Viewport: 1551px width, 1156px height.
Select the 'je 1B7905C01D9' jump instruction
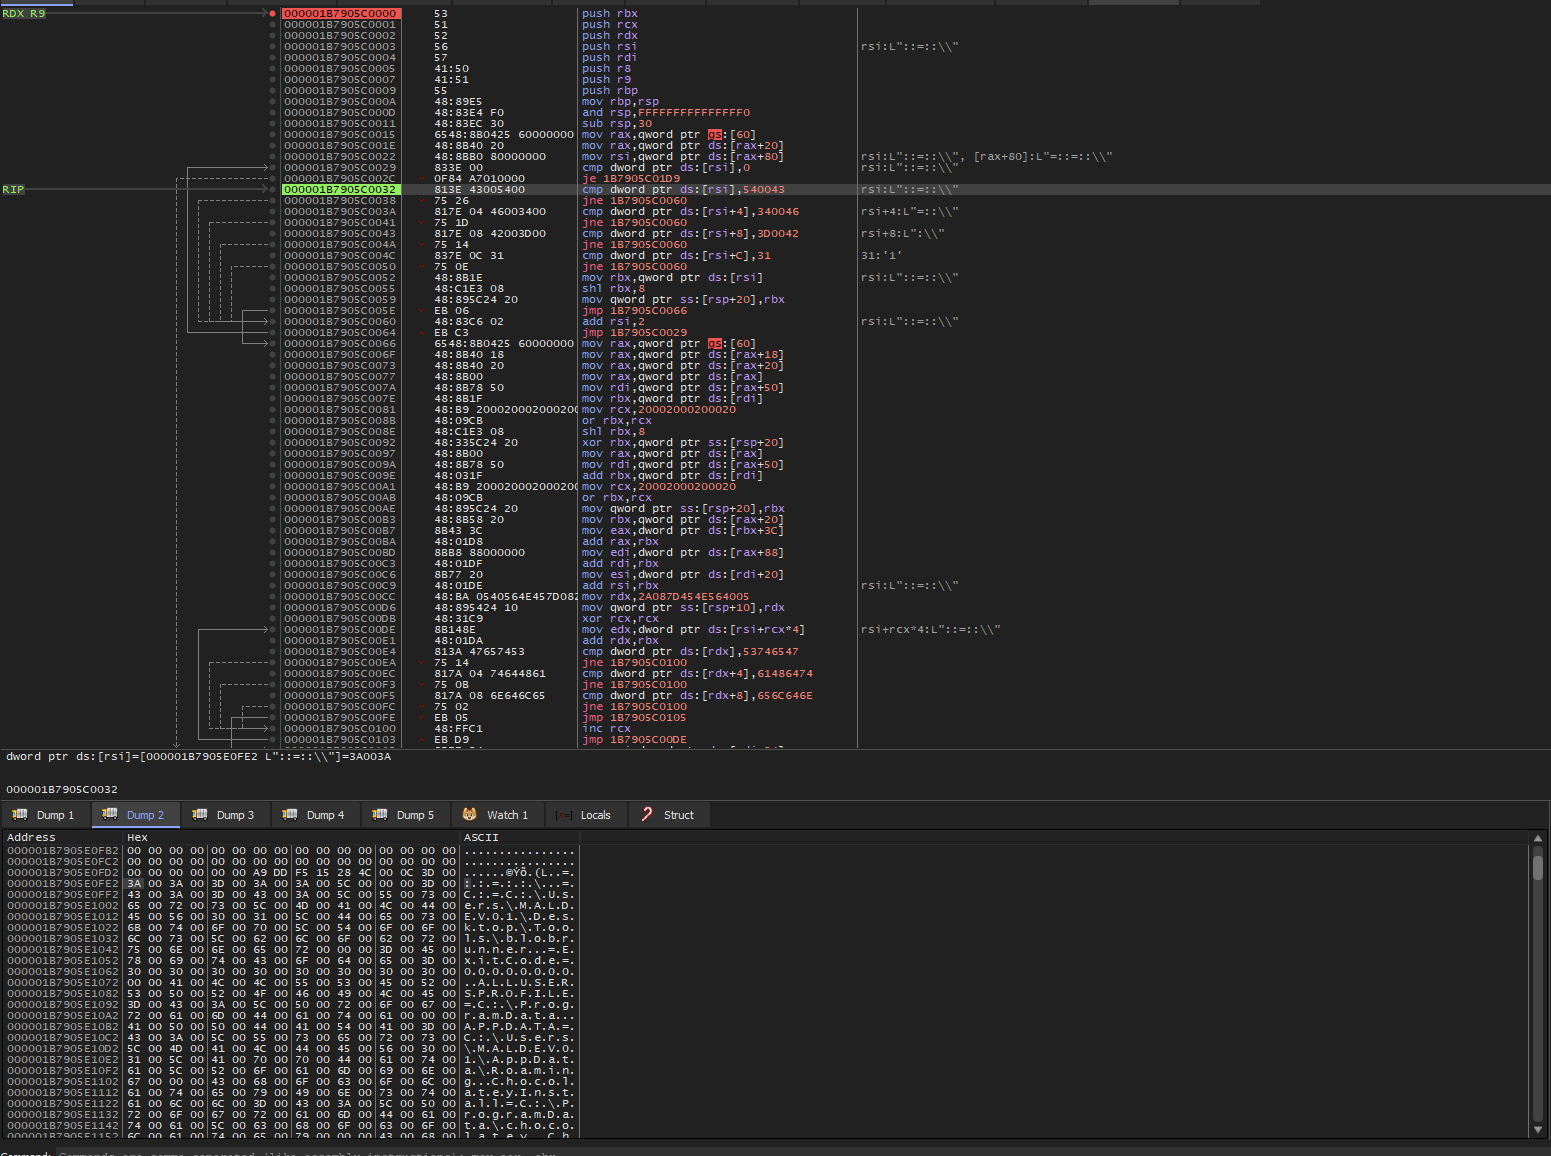click(x=630, y=178)
